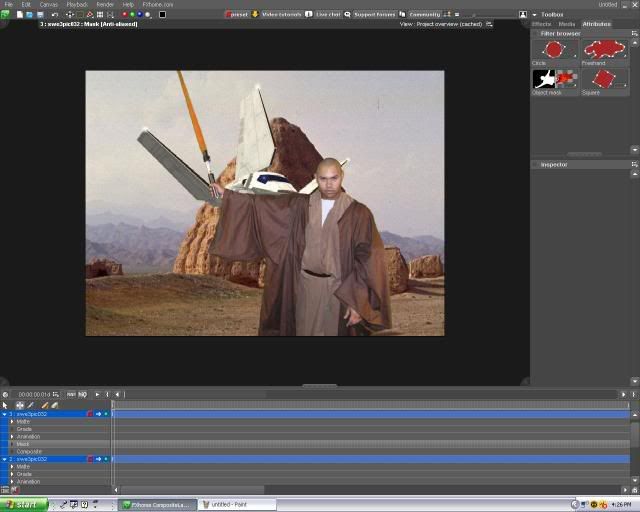Expand Grade under layer 2
Screen dimensions: 640x512
[12, 474]
